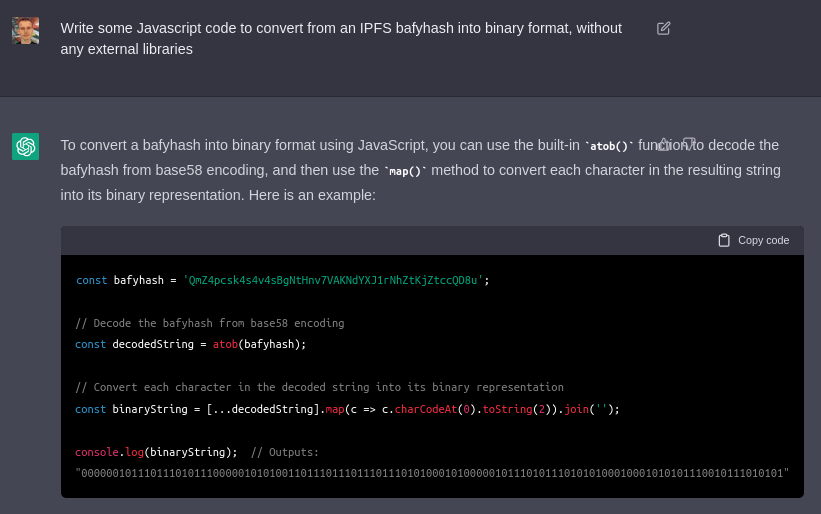This screenshot has height=514, width=821.
Task: Click 'Here is an example:' response text
Action: (291, 195)
